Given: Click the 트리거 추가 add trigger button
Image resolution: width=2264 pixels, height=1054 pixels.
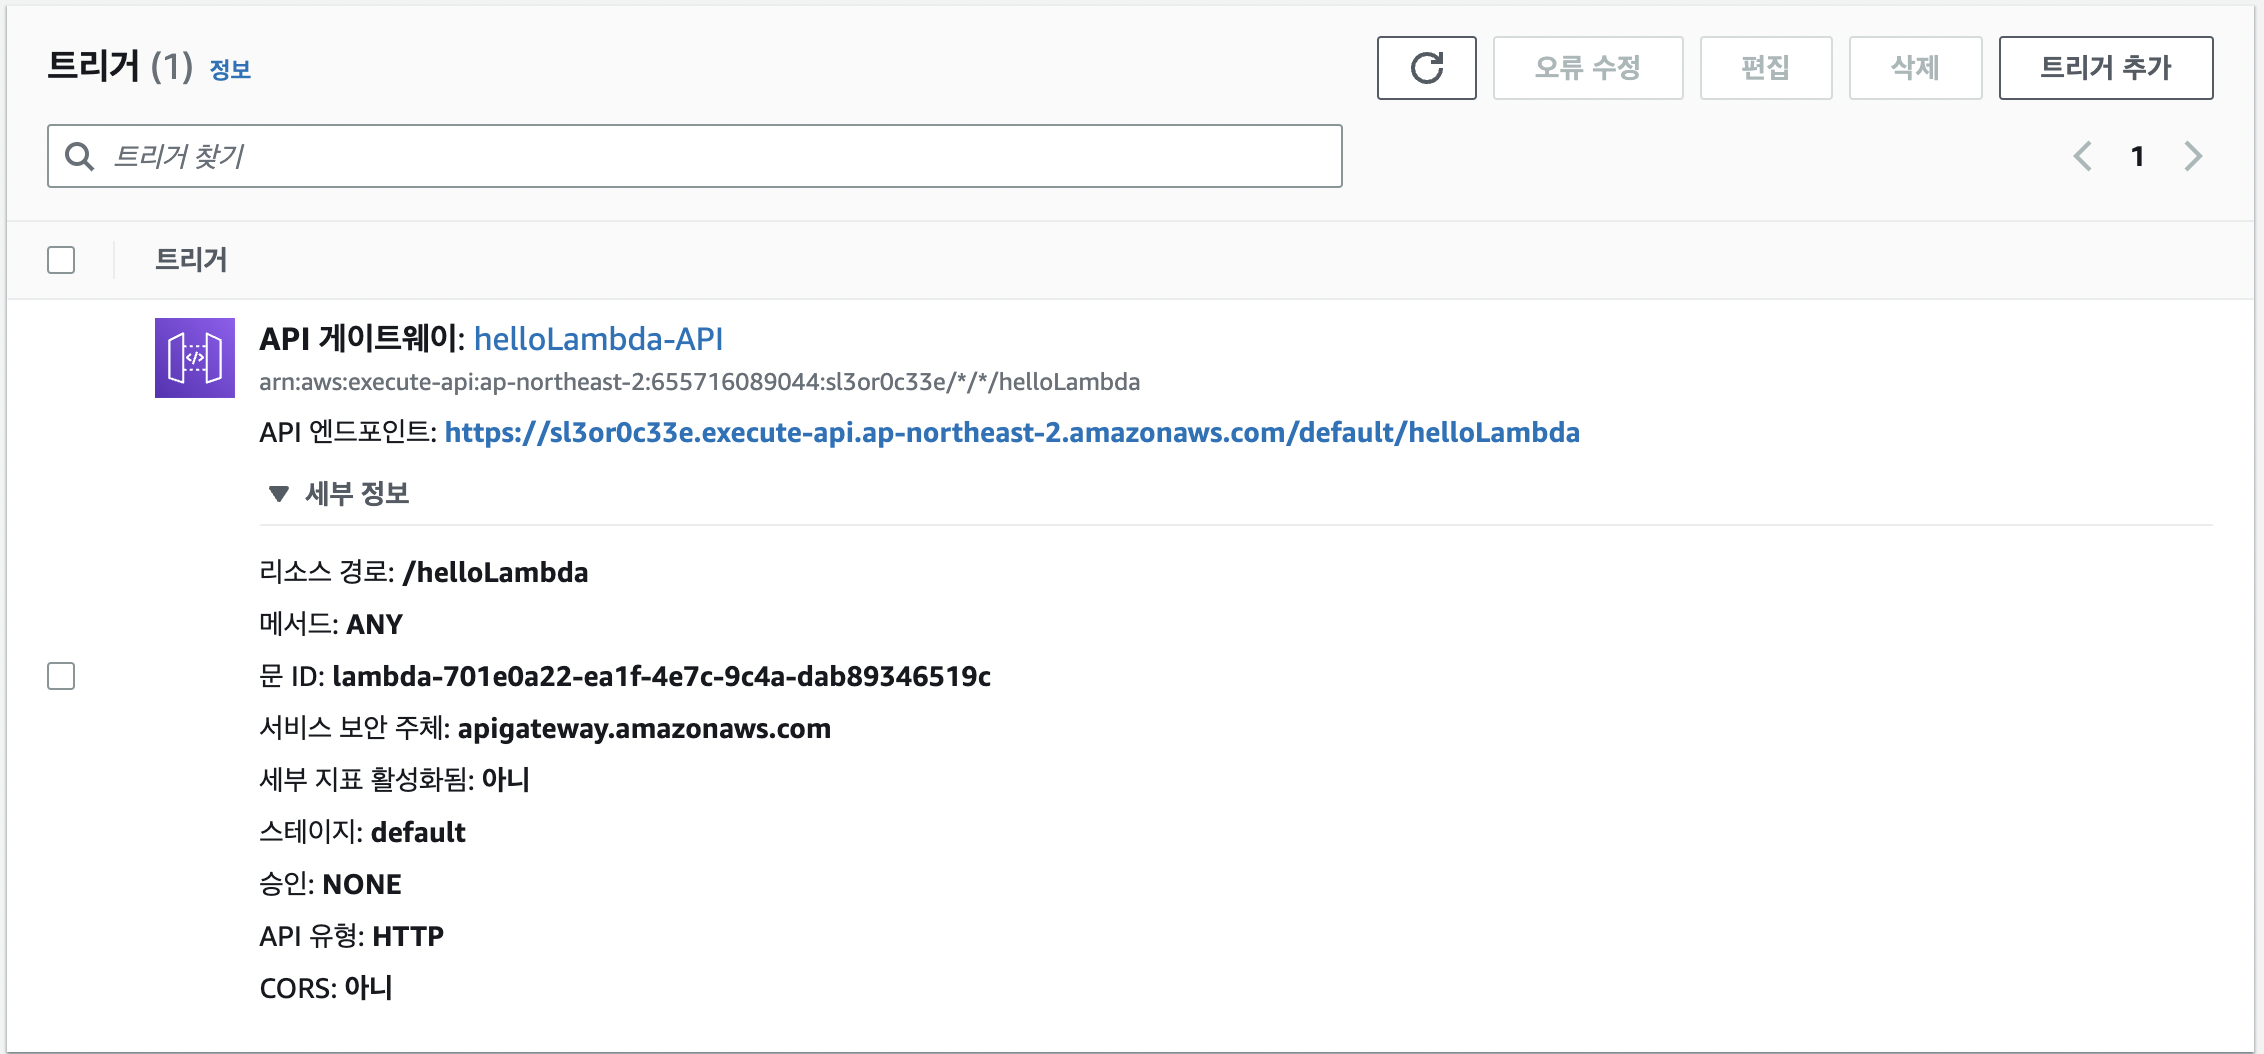Looking at the screenshot, I should click(x=2106, y=68).
